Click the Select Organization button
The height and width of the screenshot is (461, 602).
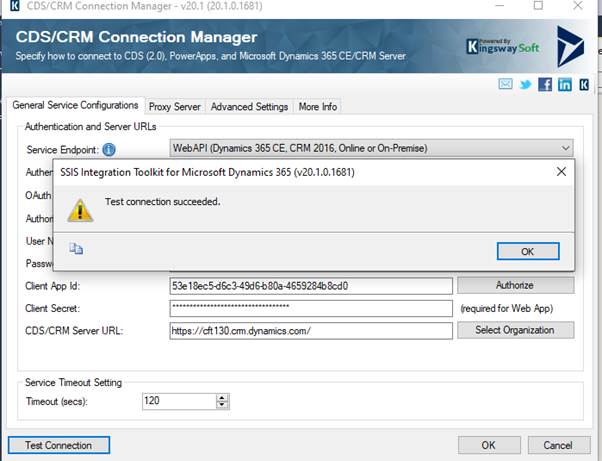[515, 330]
